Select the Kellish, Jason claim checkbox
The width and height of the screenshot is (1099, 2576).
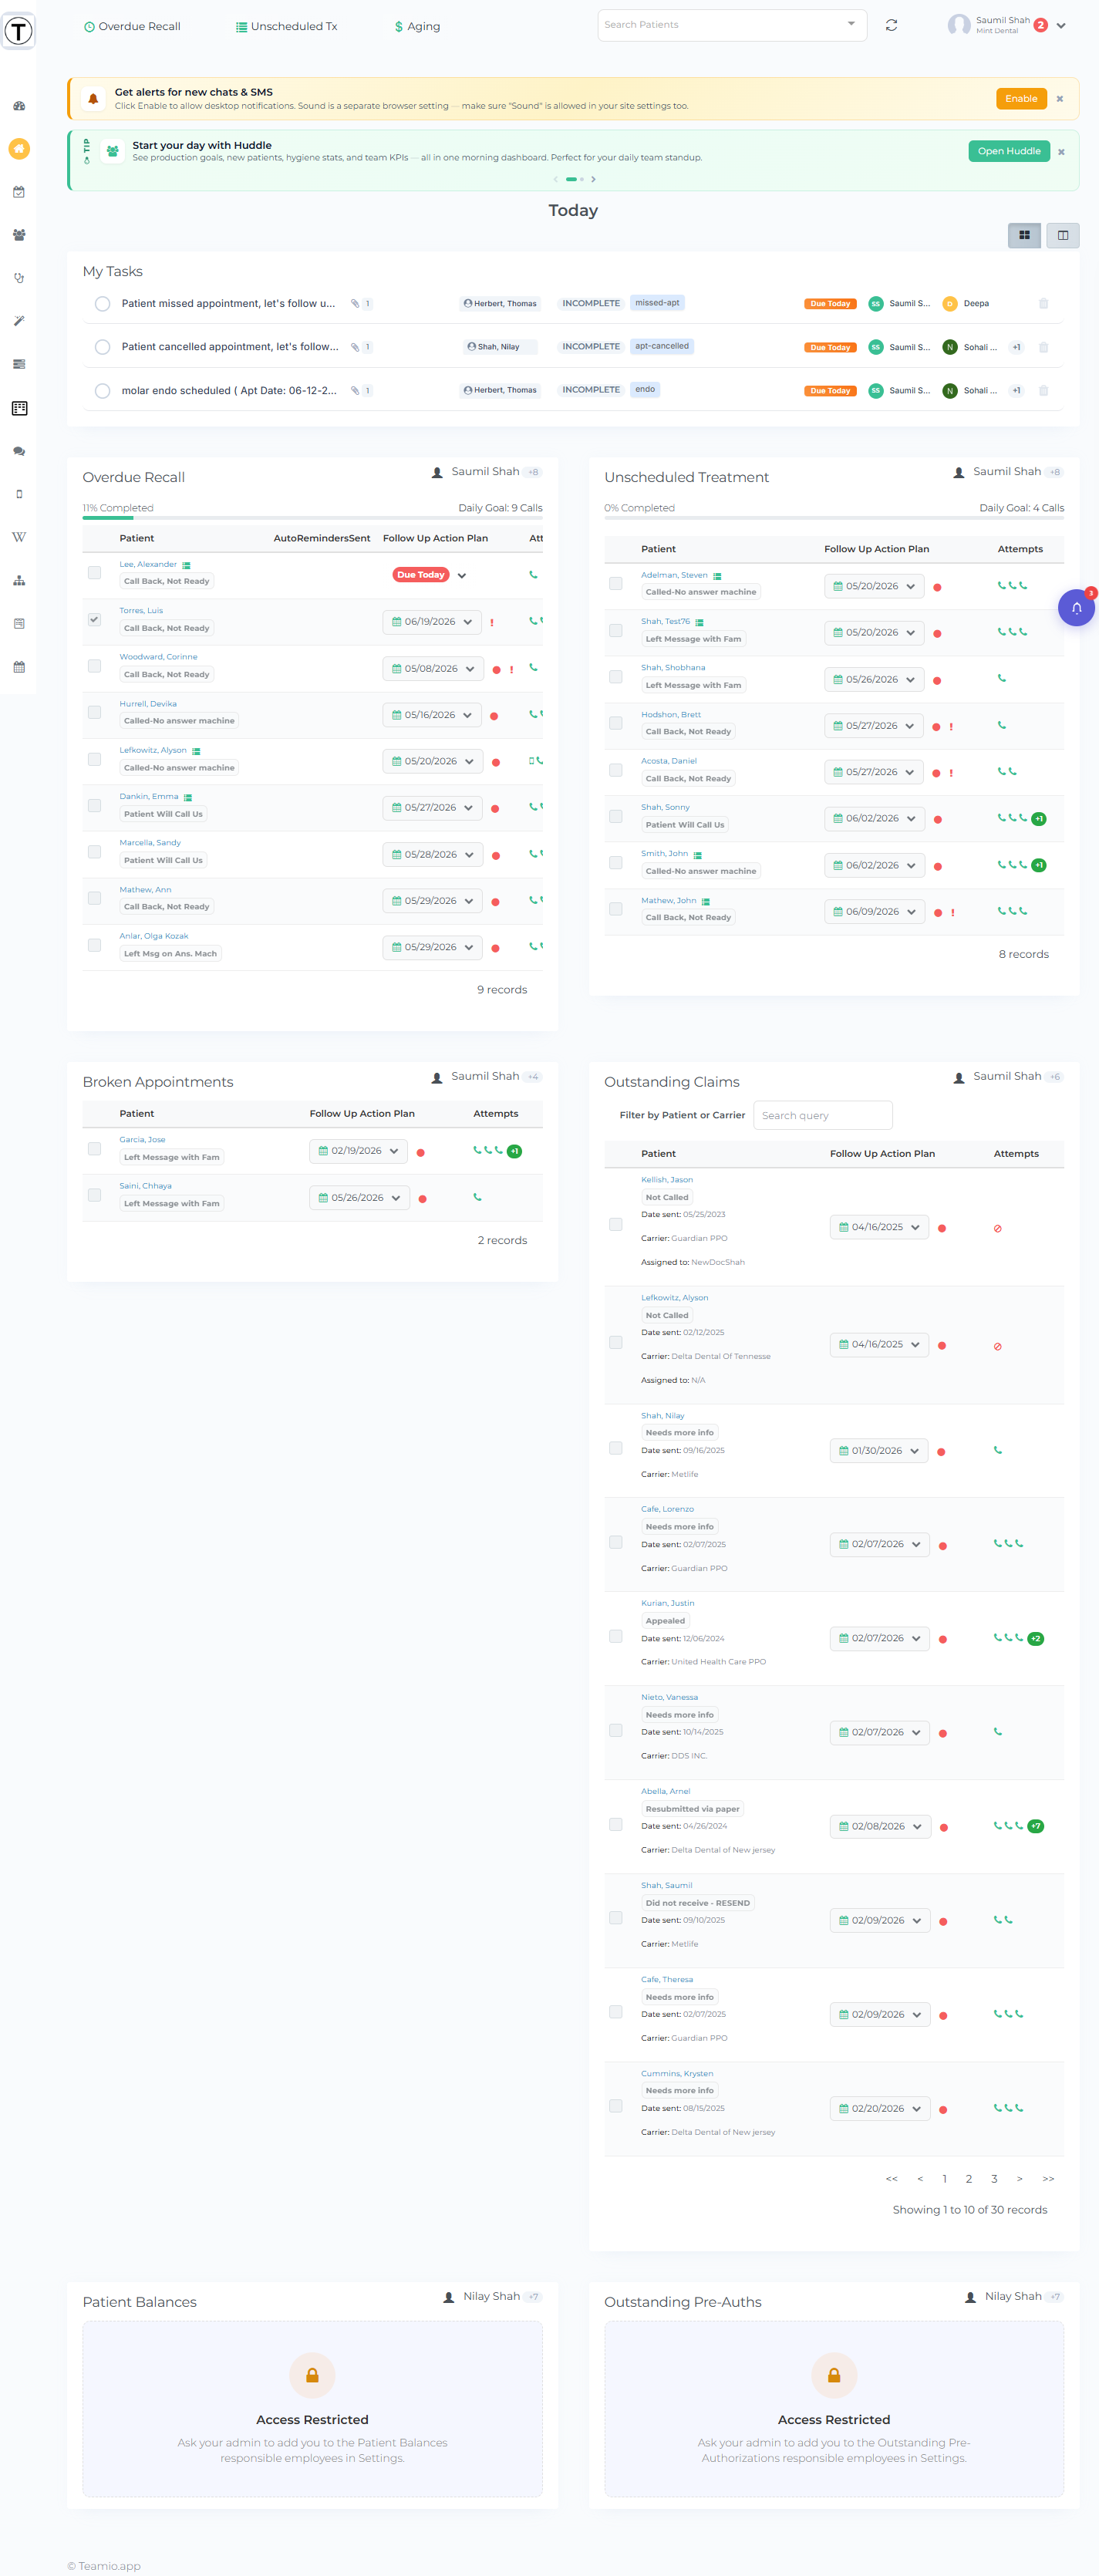(615, 1224)
